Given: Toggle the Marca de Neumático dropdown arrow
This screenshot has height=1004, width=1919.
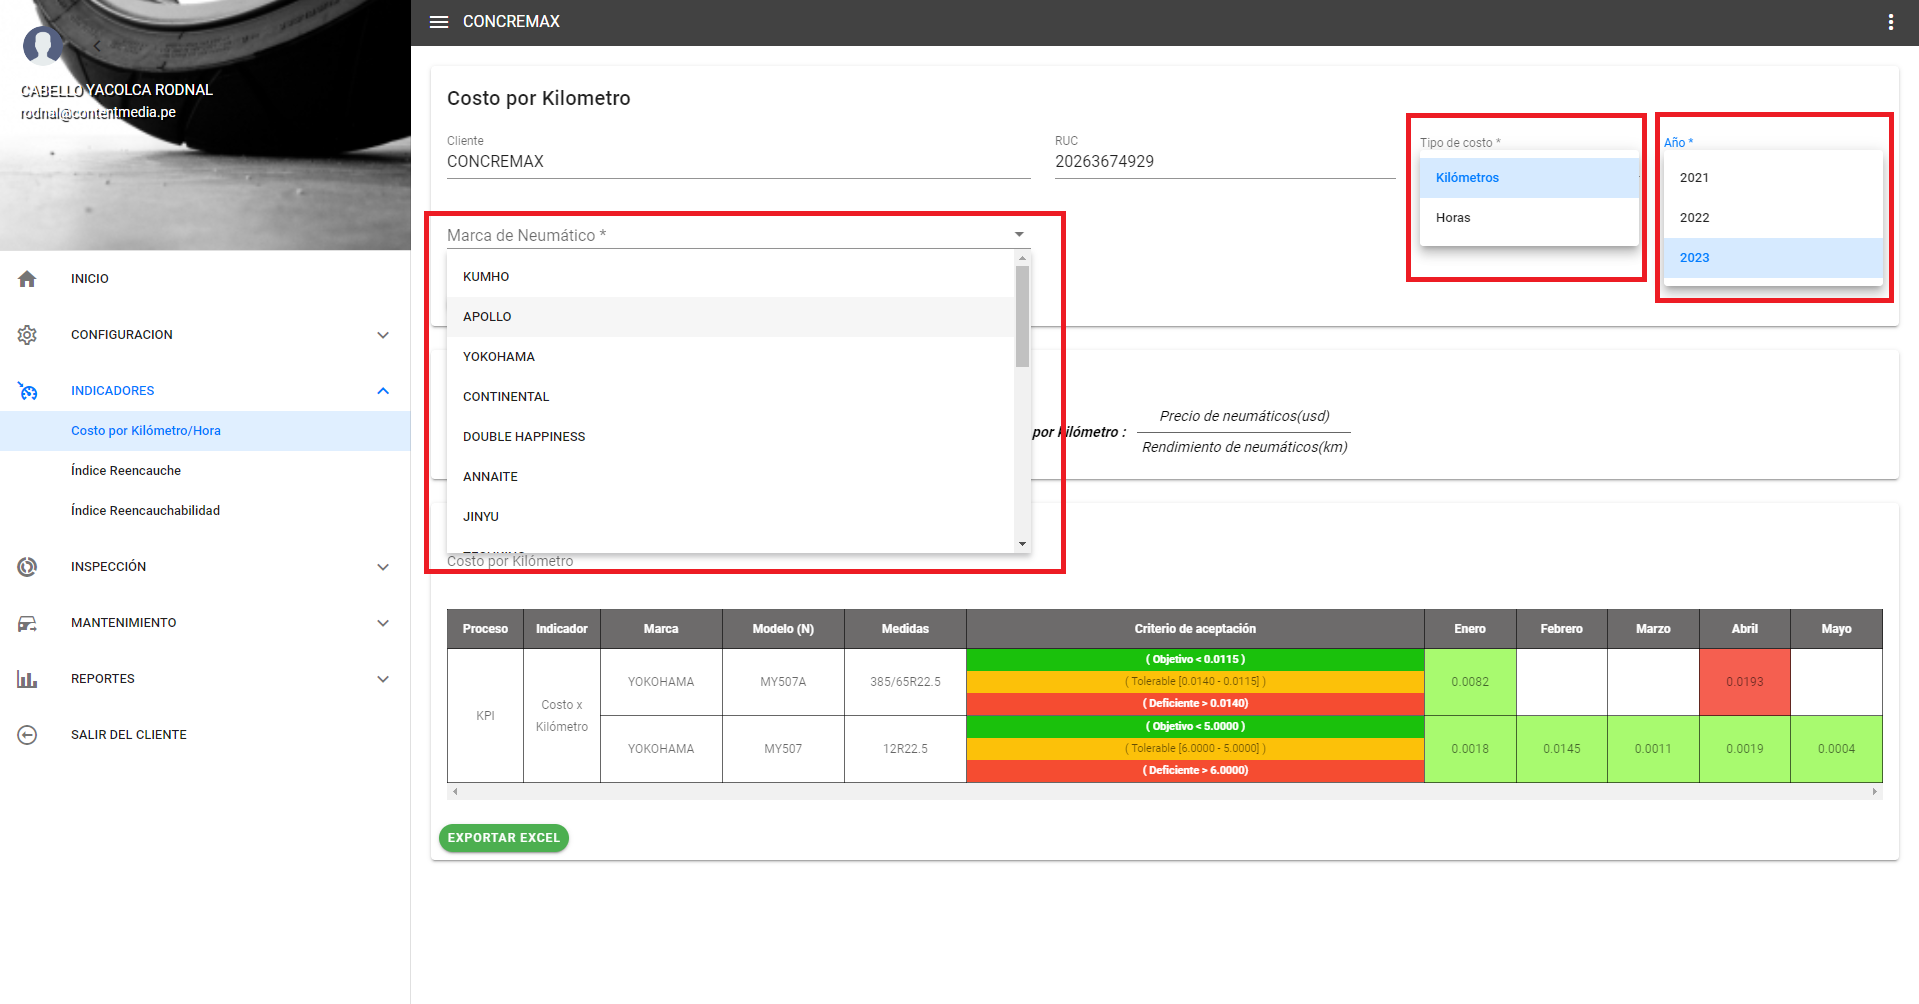Looking at the screenshot, I should pos(1019,235).
